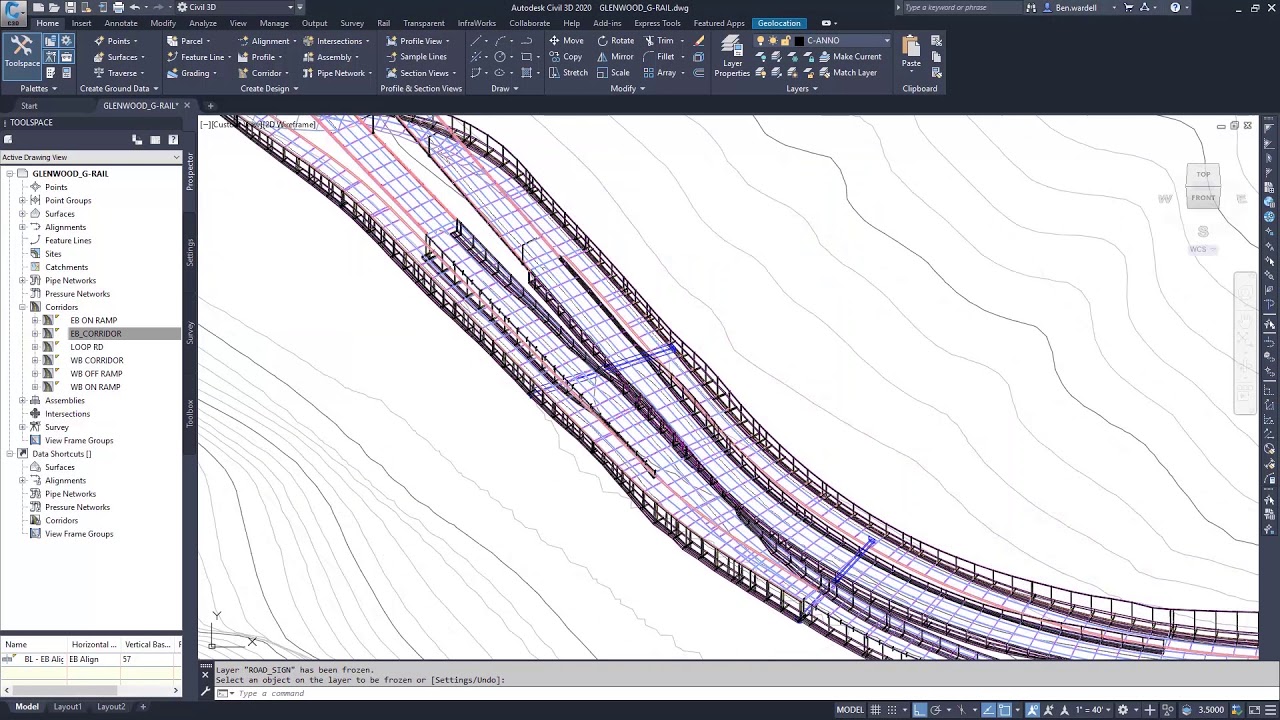Click the Make Current layer button
1280x720 pixels.
pos(850,57)
